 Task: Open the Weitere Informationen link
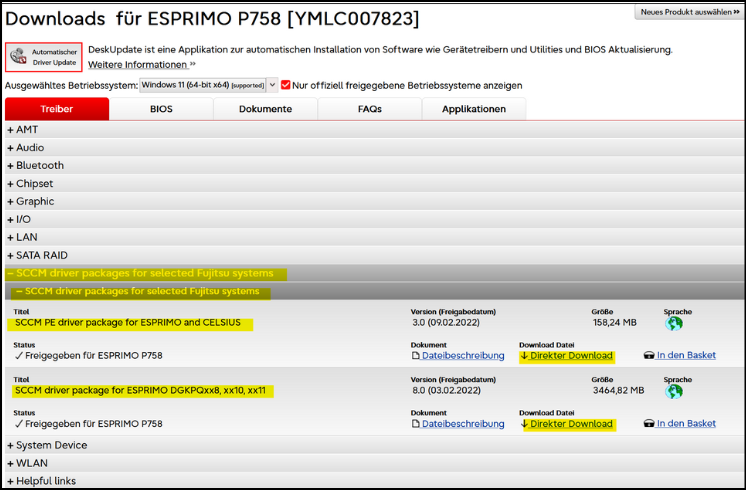tap(142, 65)
